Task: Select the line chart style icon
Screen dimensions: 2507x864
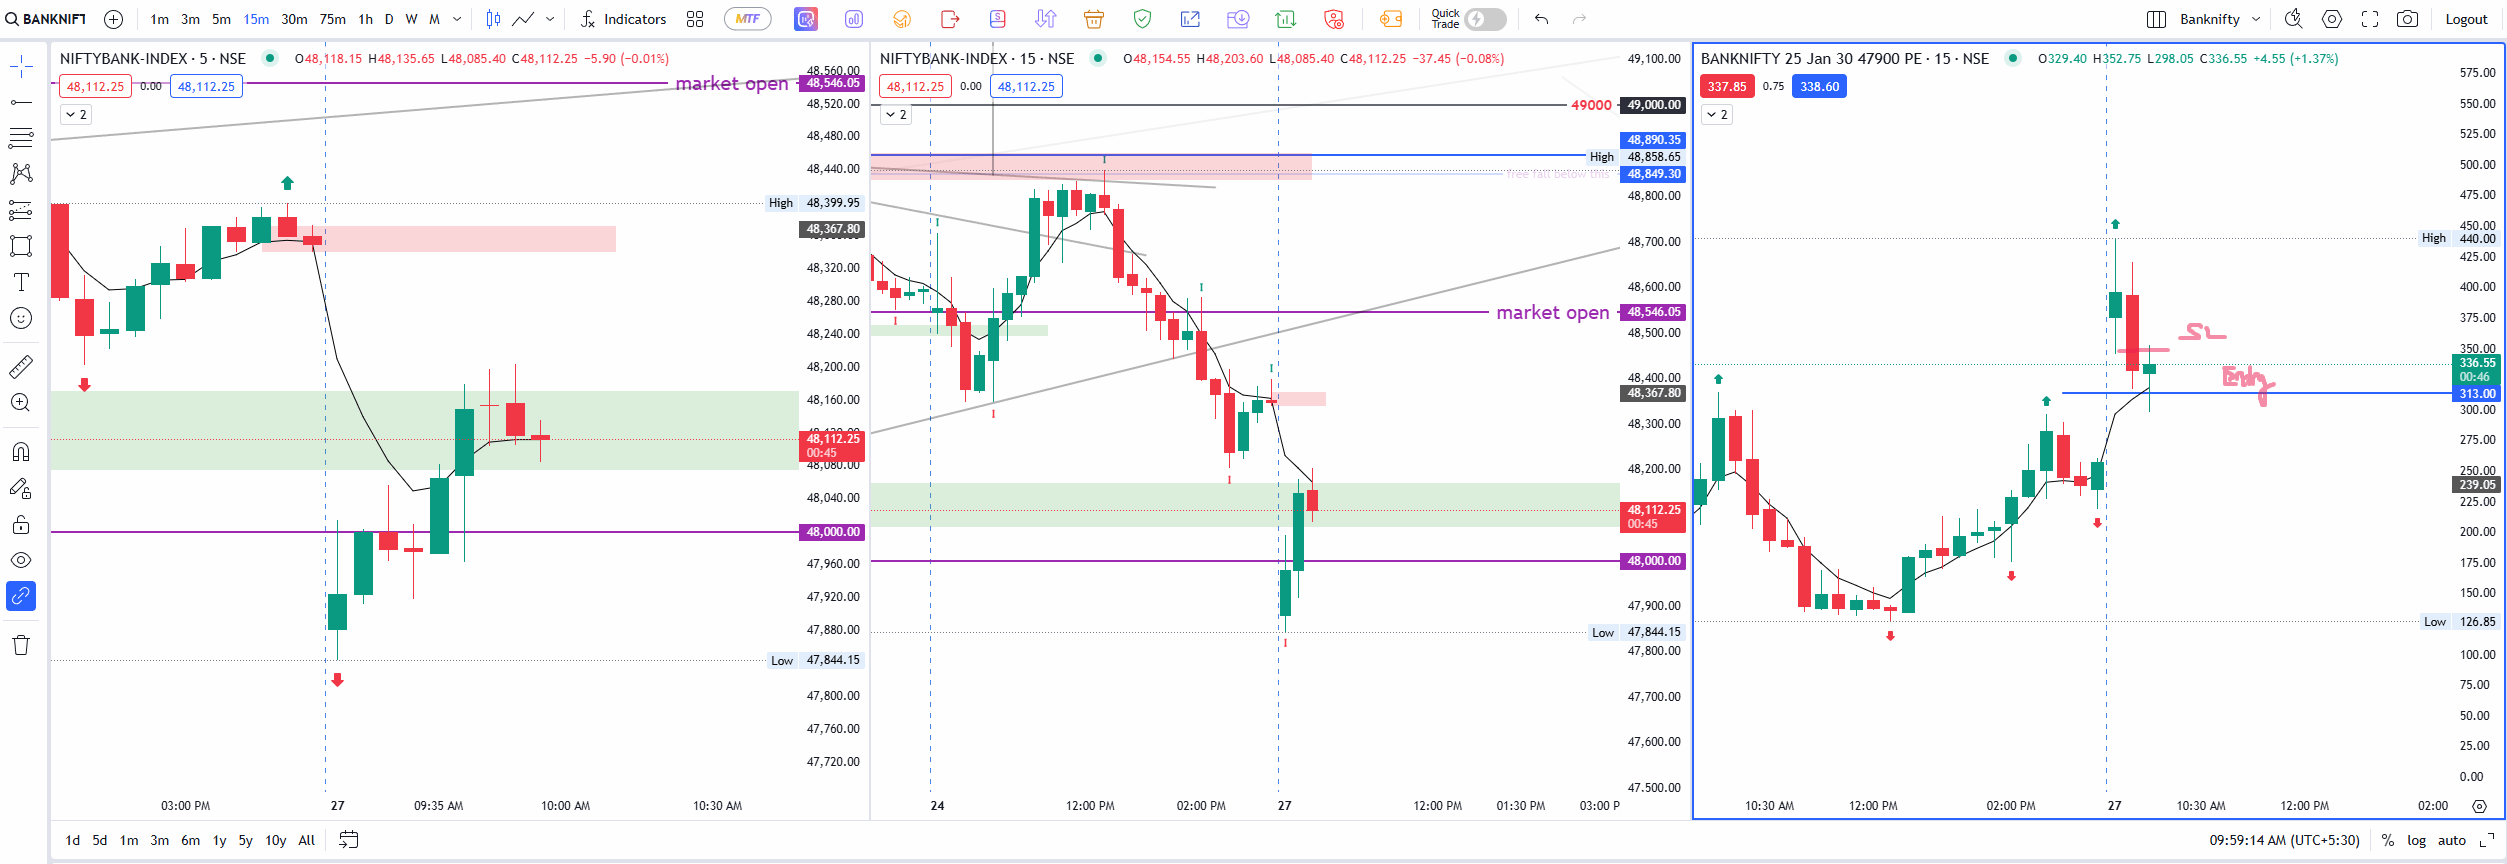Action: 523,19
